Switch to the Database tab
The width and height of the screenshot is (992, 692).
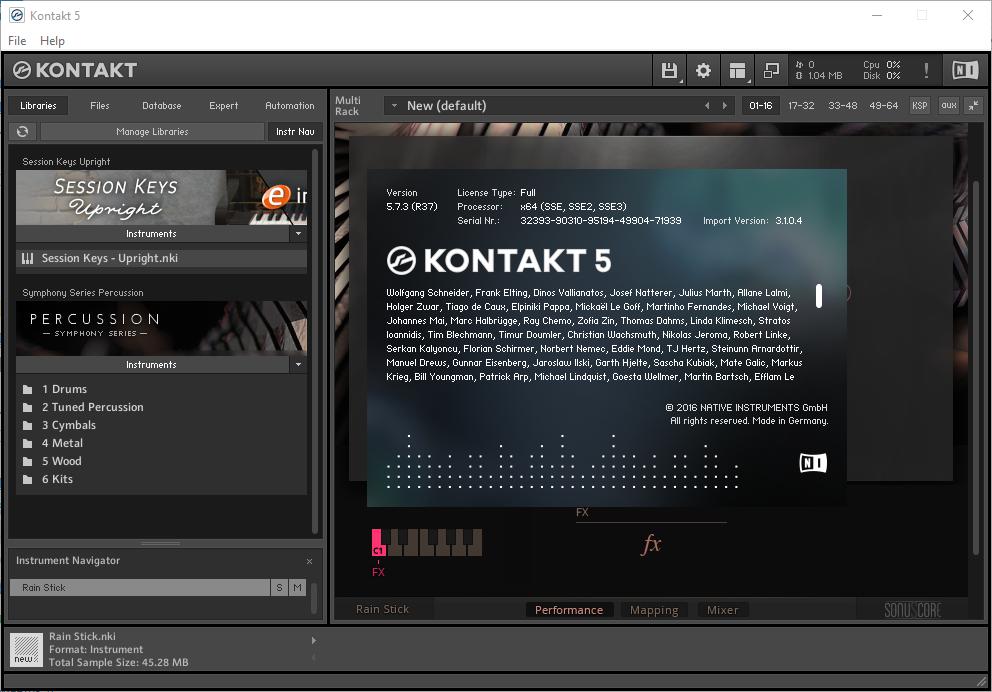click(161, 106)
